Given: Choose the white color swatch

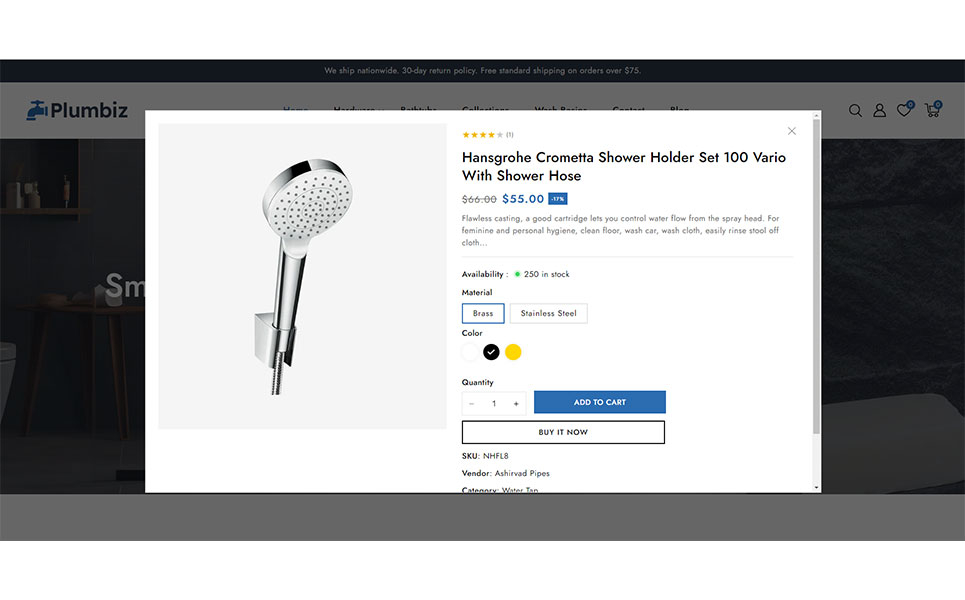Looking at the screenshot, I should pos(470,352).
